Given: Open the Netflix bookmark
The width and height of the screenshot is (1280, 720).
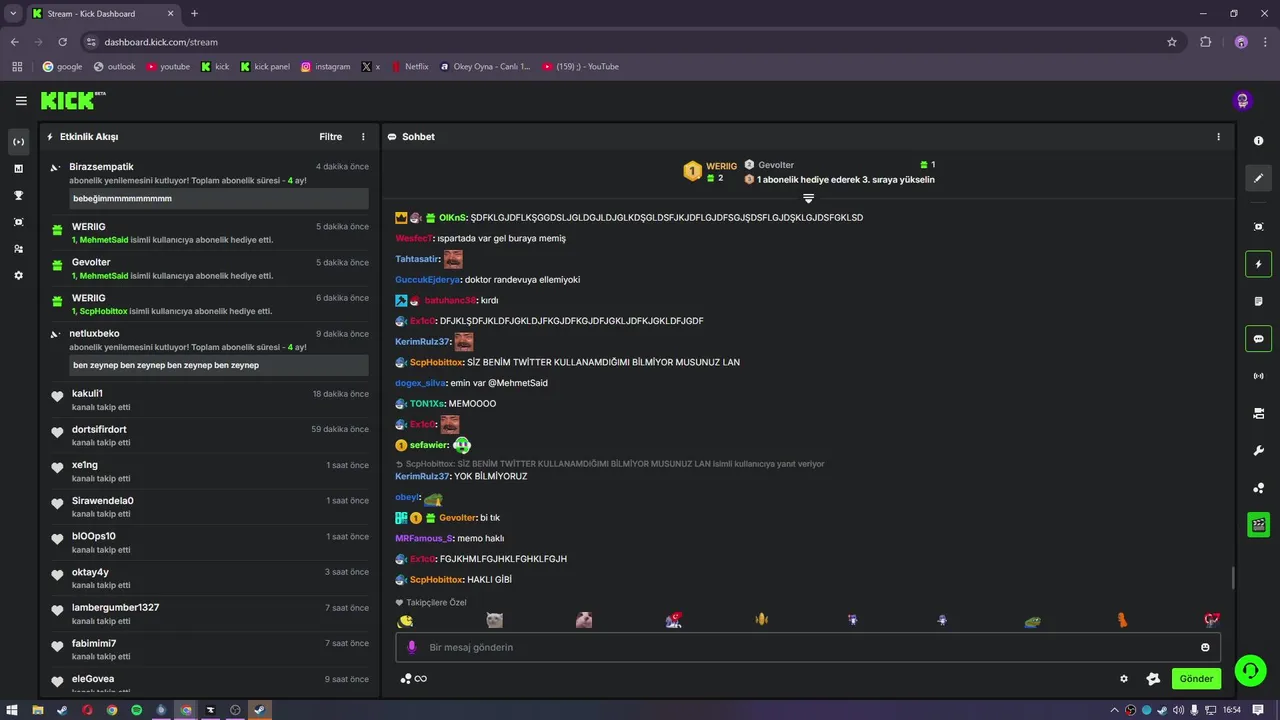Looking at the screenshot, I should [x=410, y=67].
